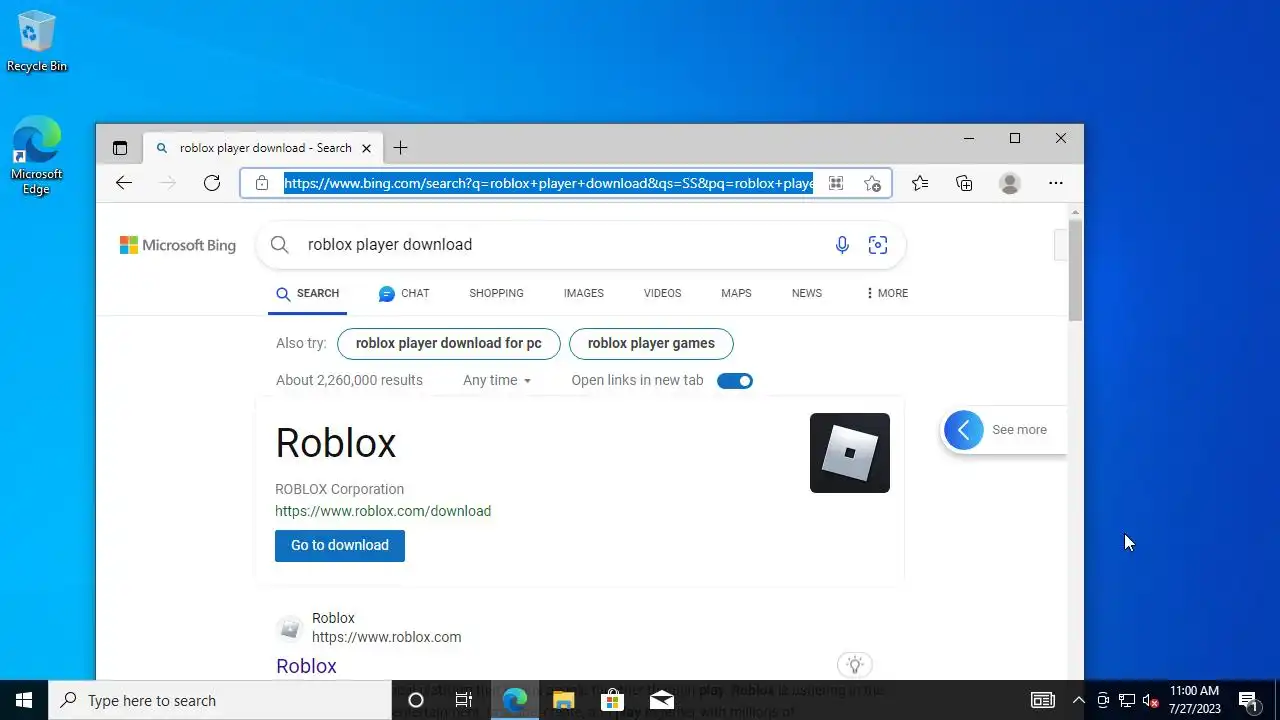The image size is (1280, 720).
Task: Open File Explorer from taskbar
Action: [x=563, y=700]
